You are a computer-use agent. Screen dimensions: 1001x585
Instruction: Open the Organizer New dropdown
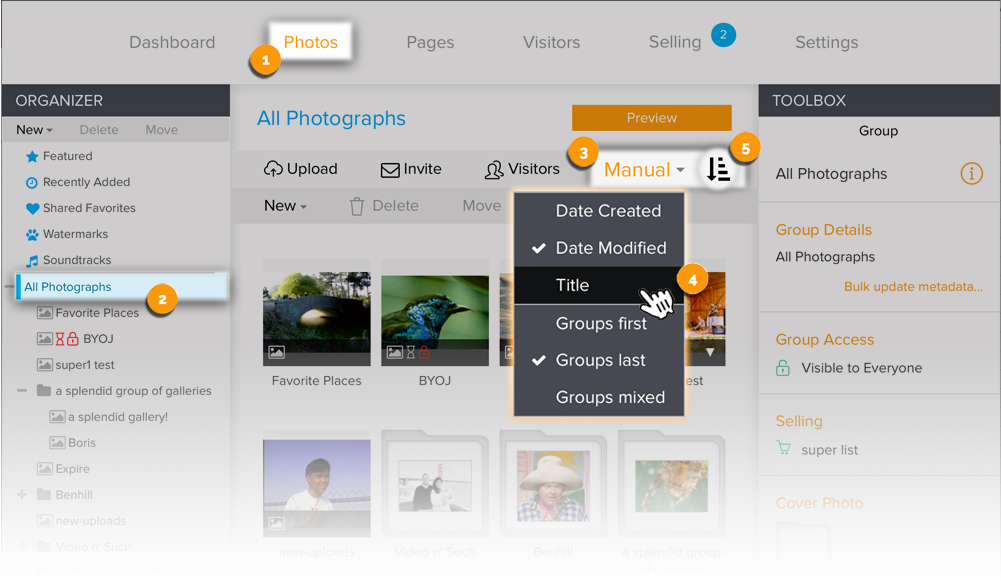point(34,130)
